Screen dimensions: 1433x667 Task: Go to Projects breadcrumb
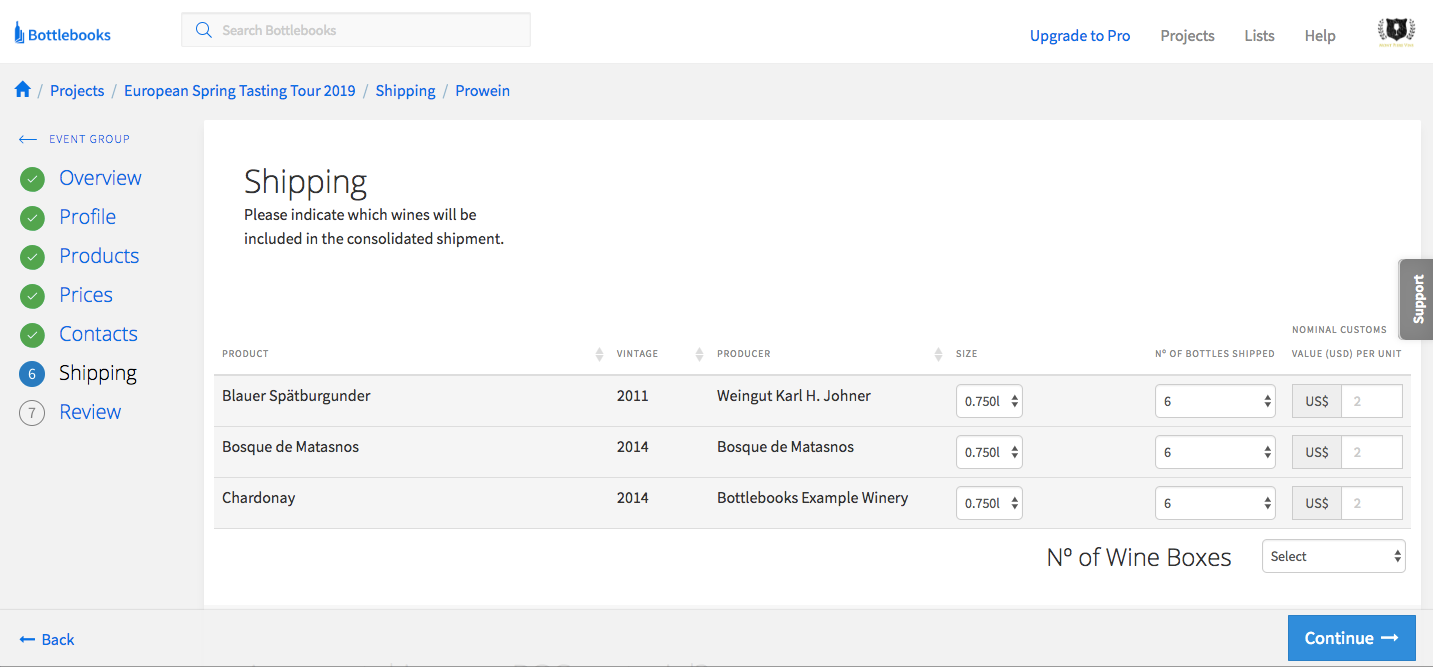pos(77,90)
